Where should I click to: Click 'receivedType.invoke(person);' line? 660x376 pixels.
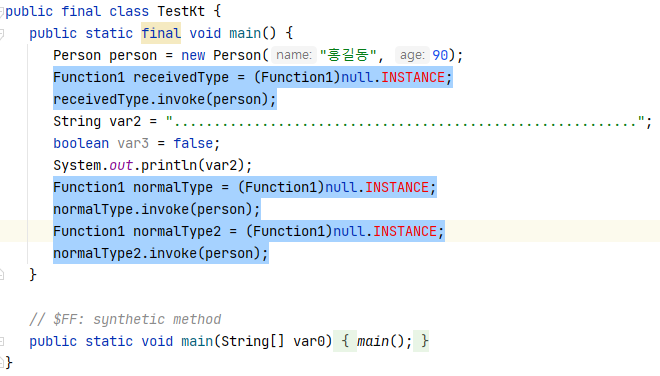point(165,100)
